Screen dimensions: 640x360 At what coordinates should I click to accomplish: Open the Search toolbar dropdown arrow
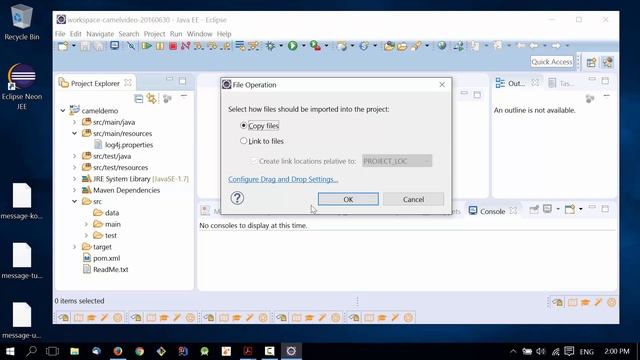[x=427, y=46]
